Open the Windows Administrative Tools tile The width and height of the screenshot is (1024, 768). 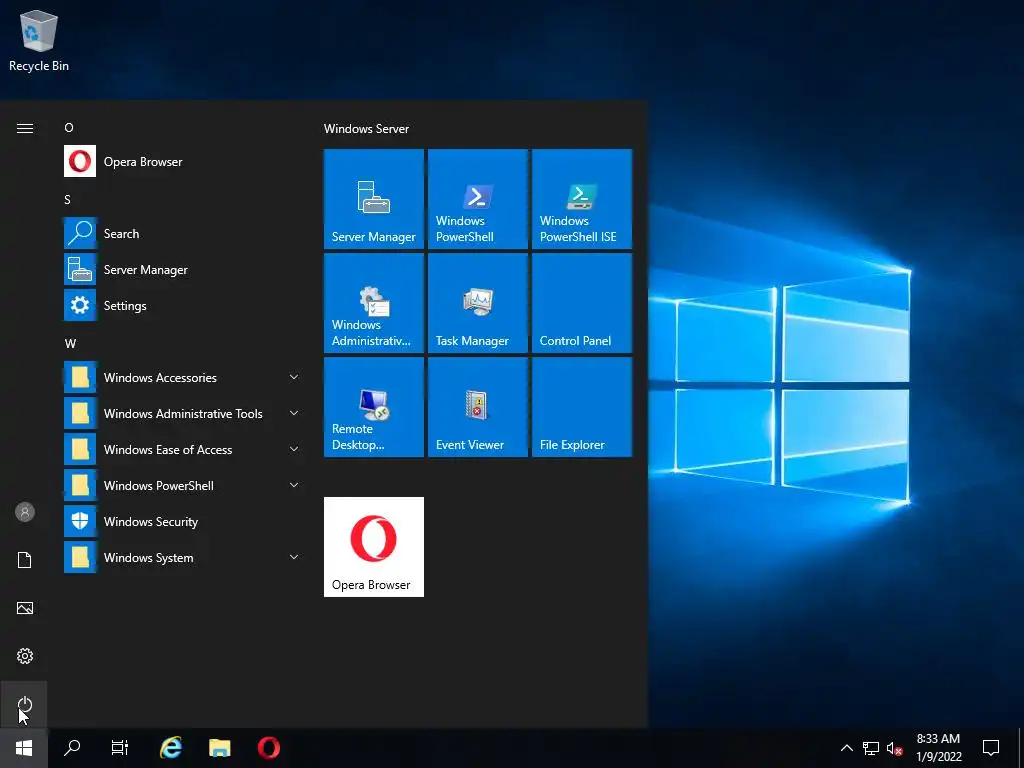coord(374,303)
